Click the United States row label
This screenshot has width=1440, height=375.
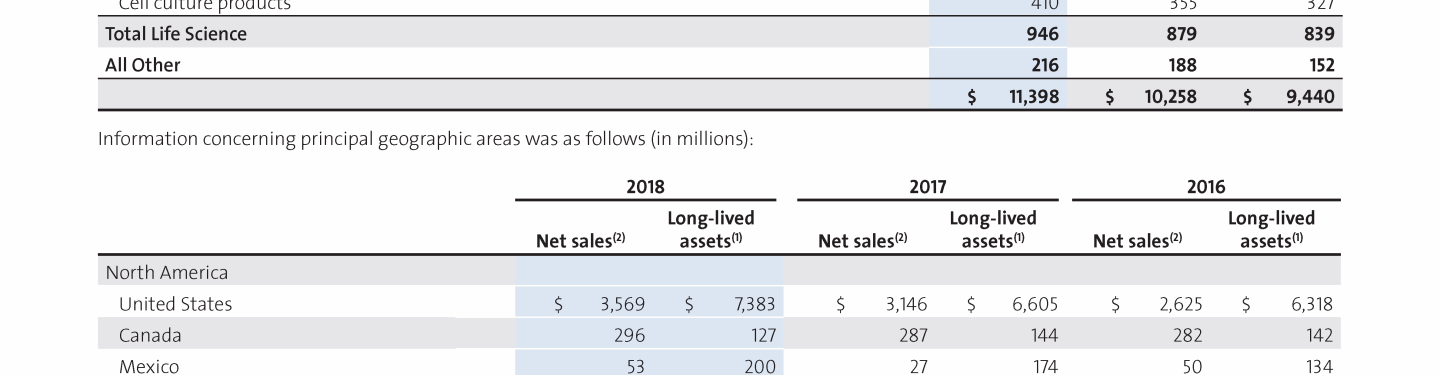click(175, 304)
